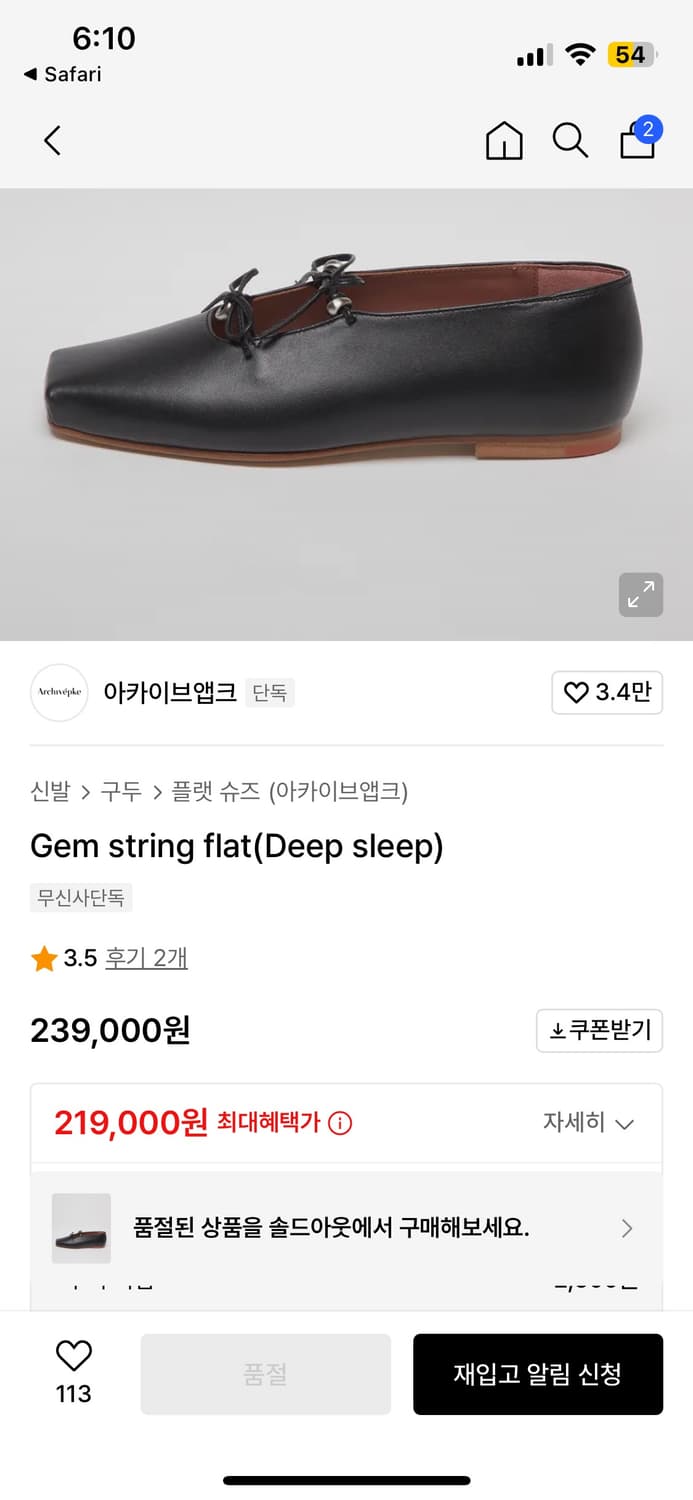Open the shopping bag with 2 items
Image resolution: width=693 pixels, height=1500 pixels.
point(636,143)
